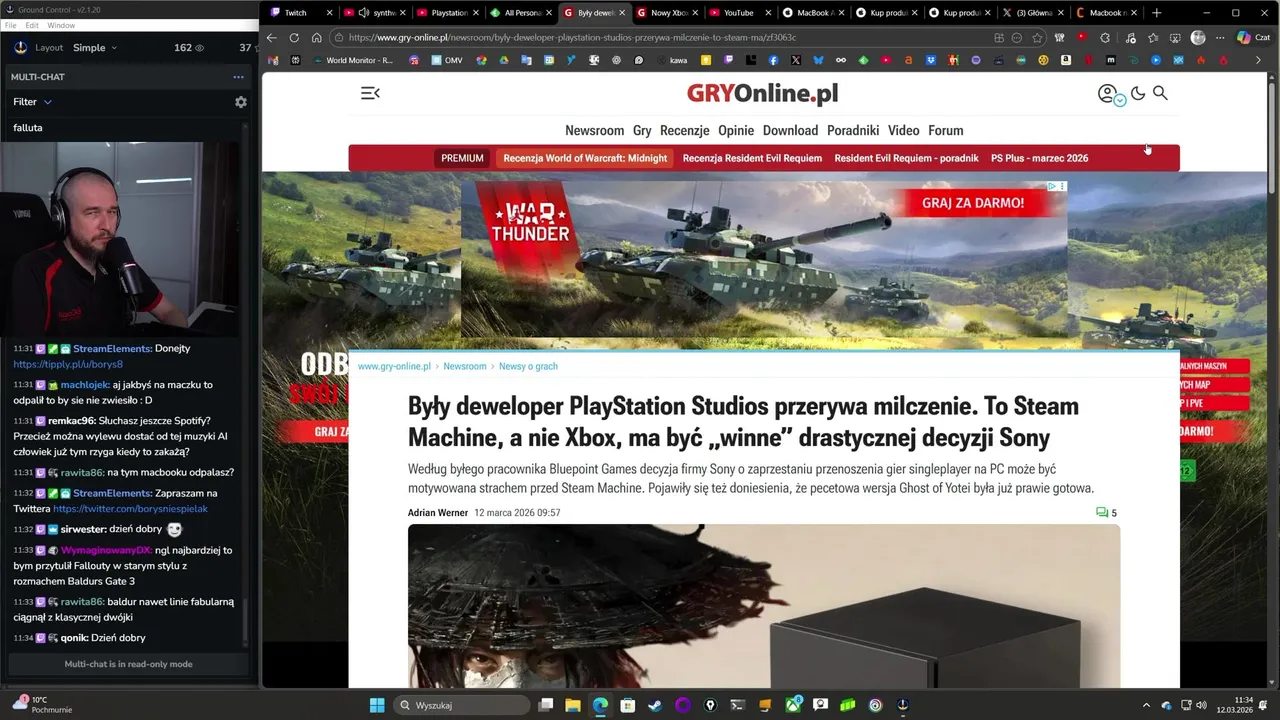Open the Recenzje navigation item
This screenshot has width=1280, height=720.
coord(684,130)
